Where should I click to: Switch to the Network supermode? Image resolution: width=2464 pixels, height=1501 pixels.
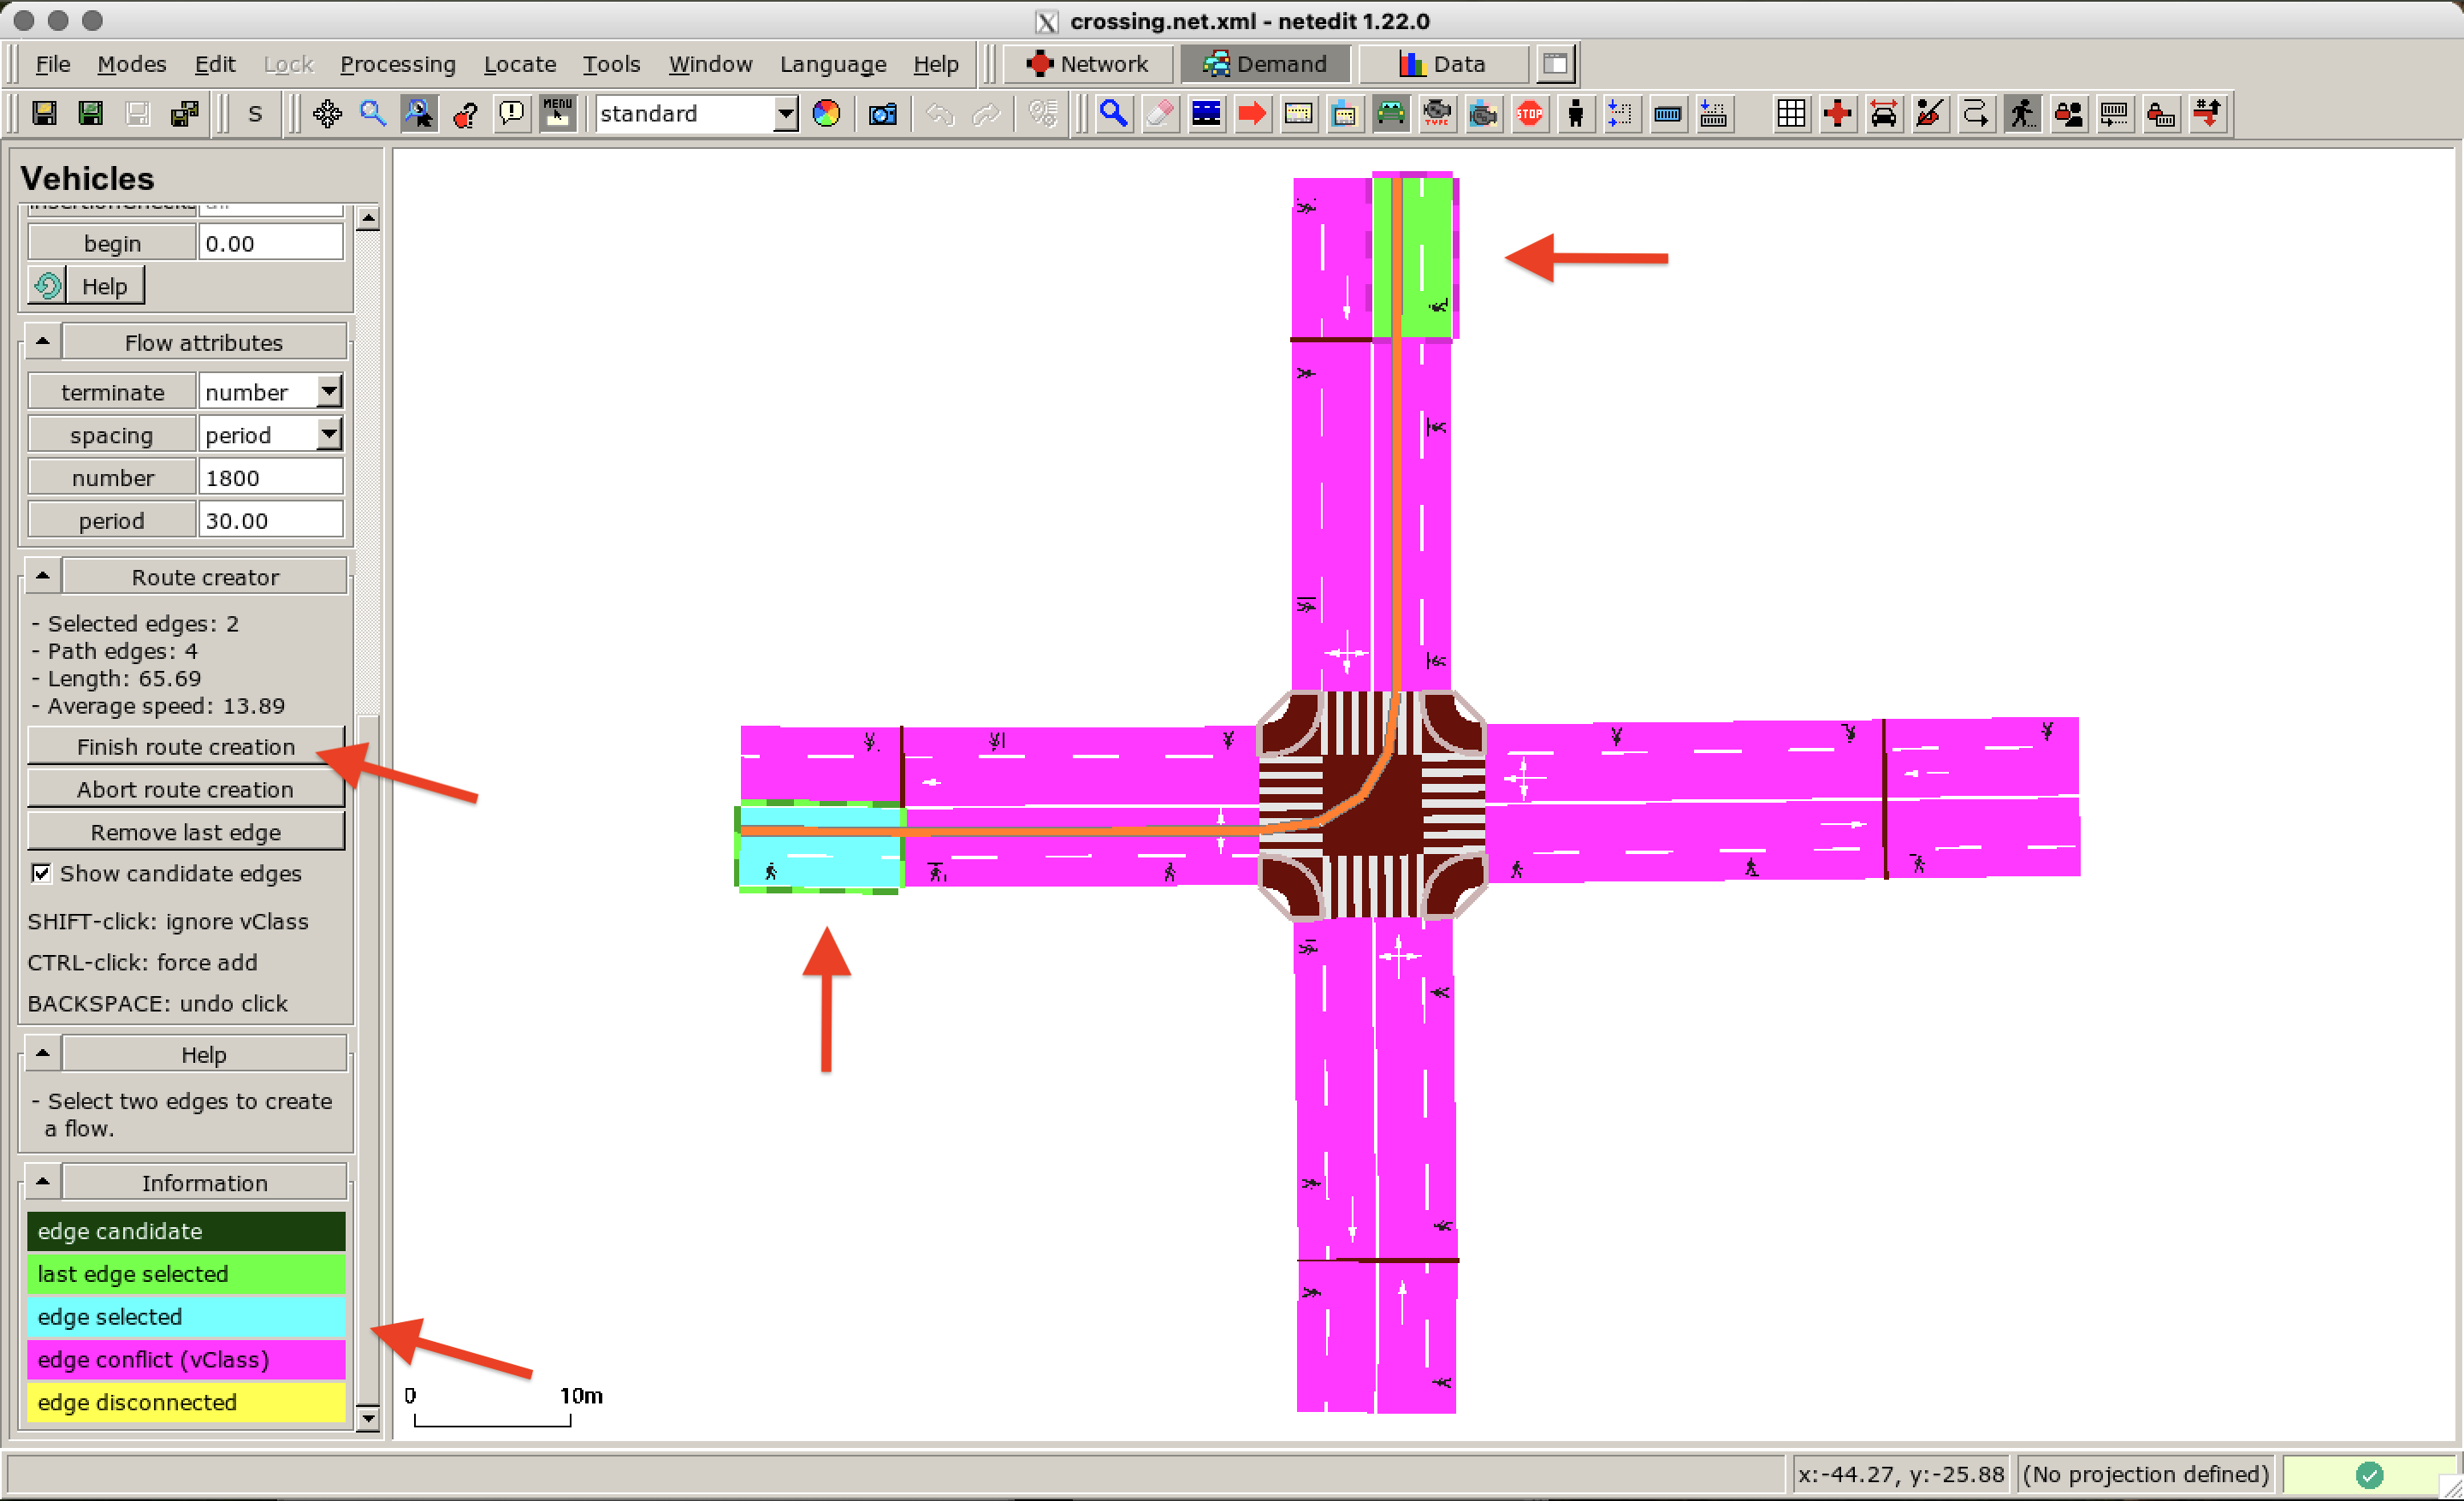pyautogui.click(x=1087, y=64)
